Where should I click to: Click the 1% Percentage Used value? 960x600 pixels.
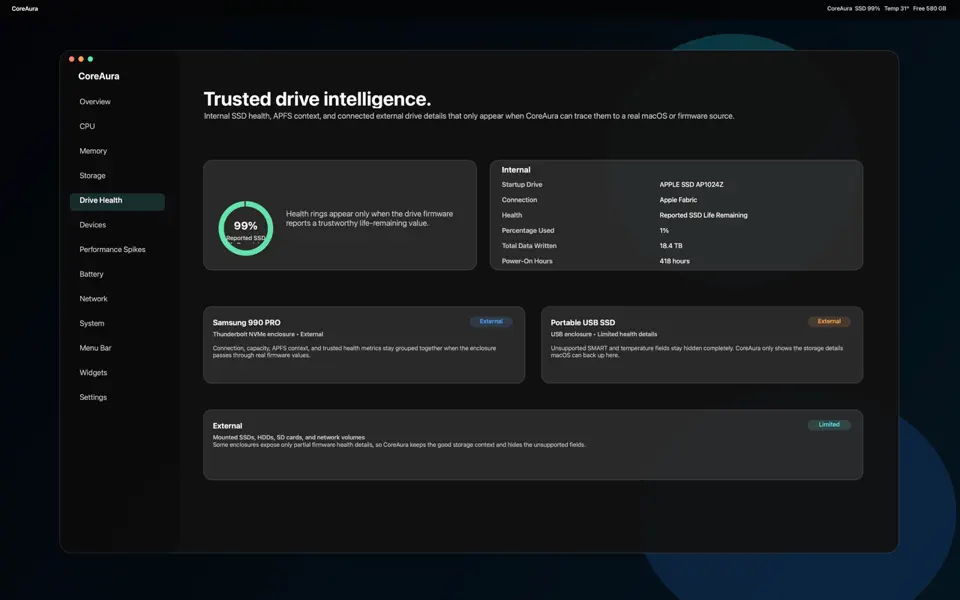click(x=664, y=230)
